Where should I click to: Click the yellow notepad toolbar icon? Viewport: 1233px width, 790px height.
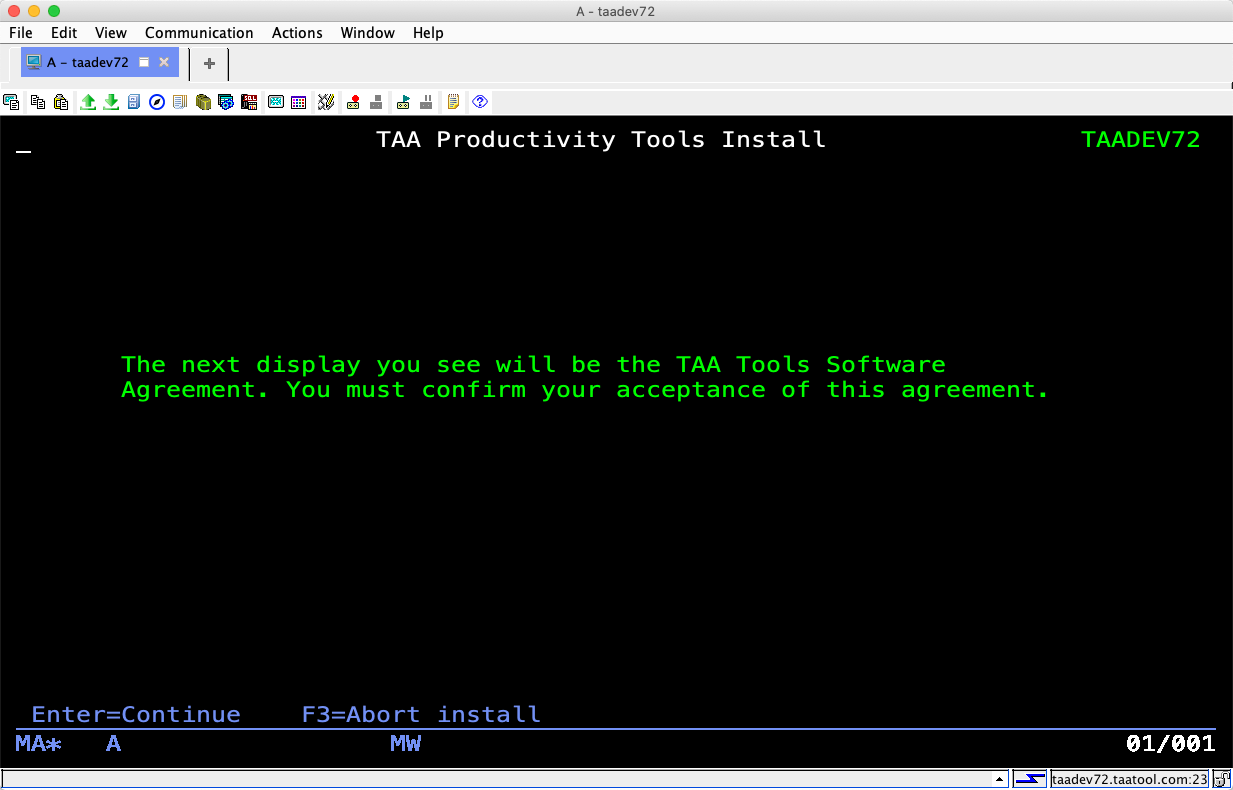pos(454,102)
